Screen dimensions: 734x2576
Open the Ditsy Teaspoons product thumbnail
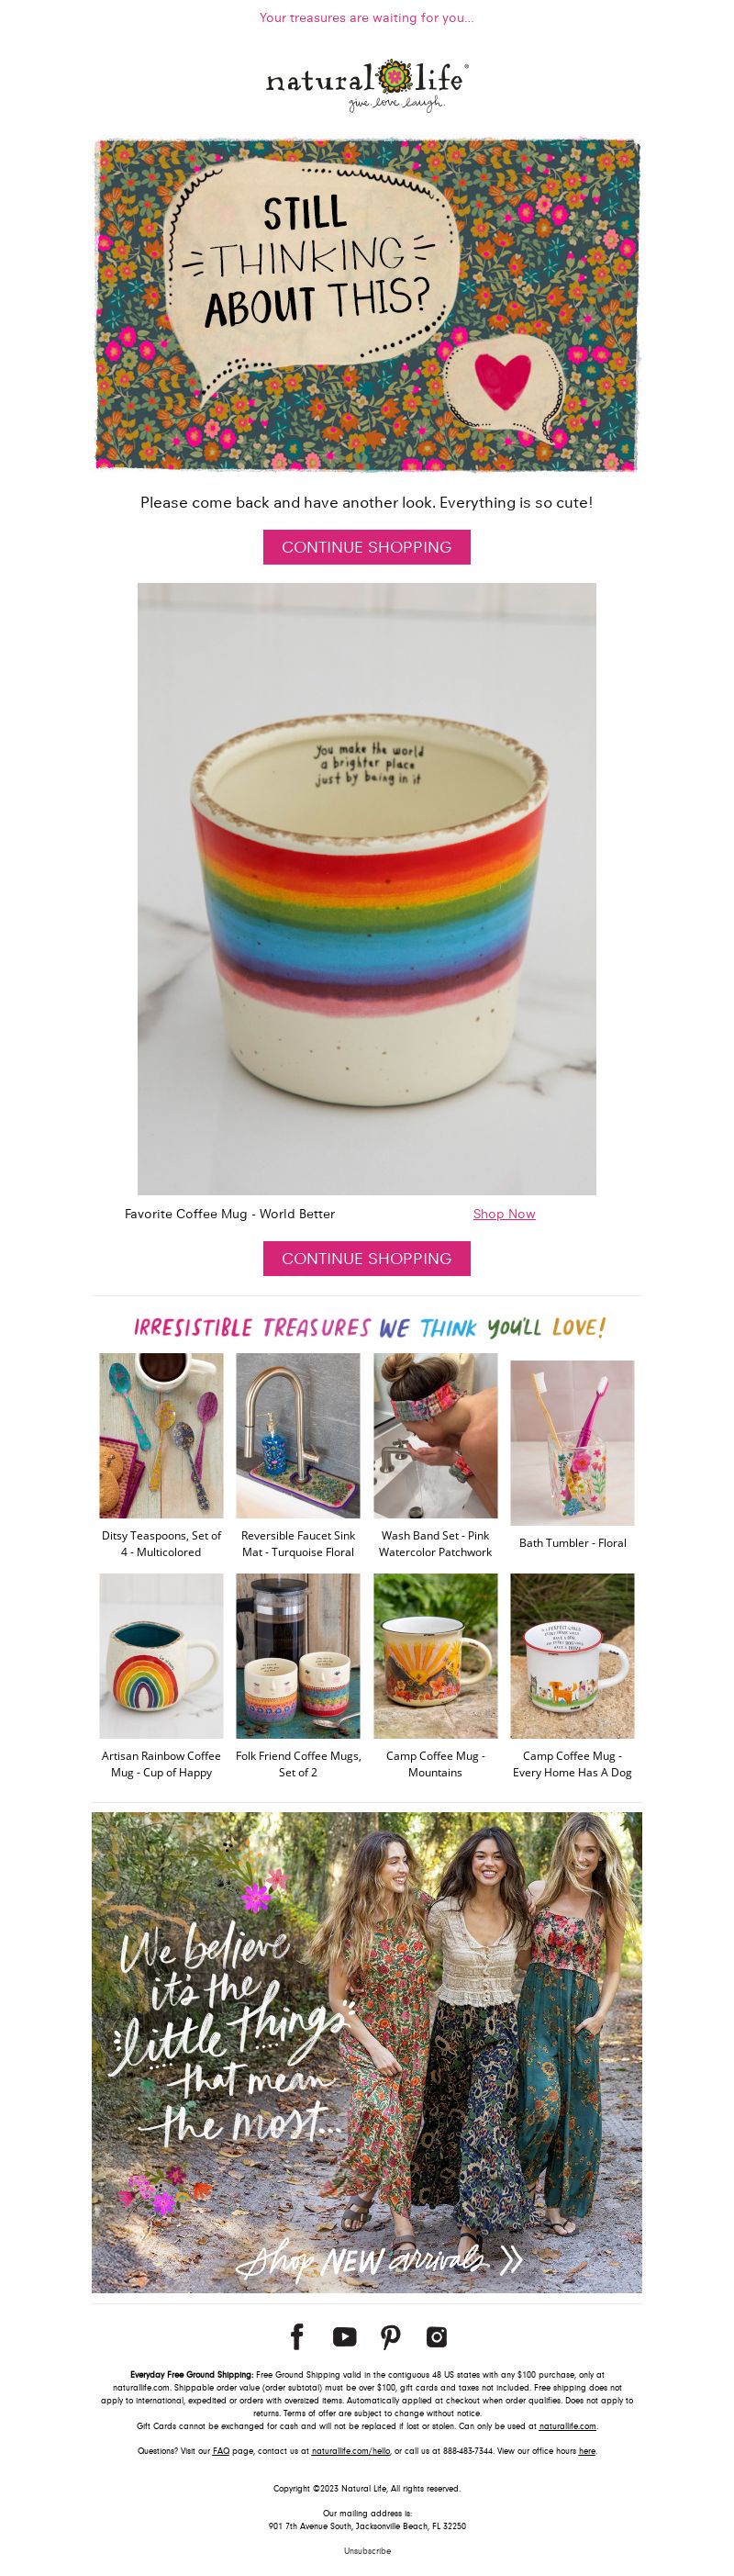(161, 1435)
